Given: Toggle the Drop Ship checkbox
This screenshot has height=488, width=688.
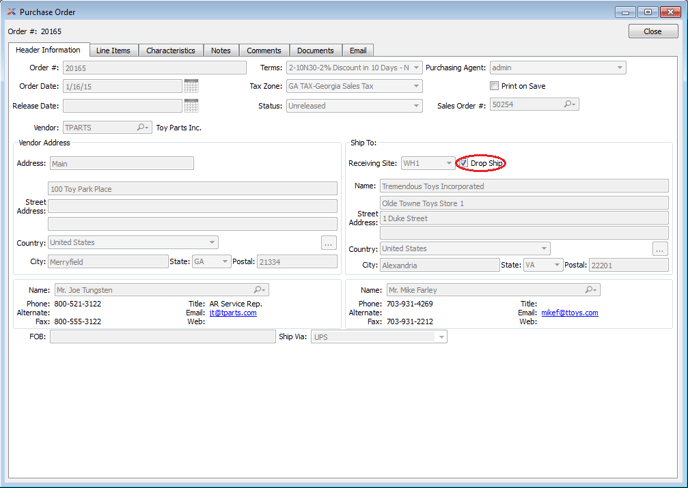Looking at the screenshot, I should click(x=463, y=163).
